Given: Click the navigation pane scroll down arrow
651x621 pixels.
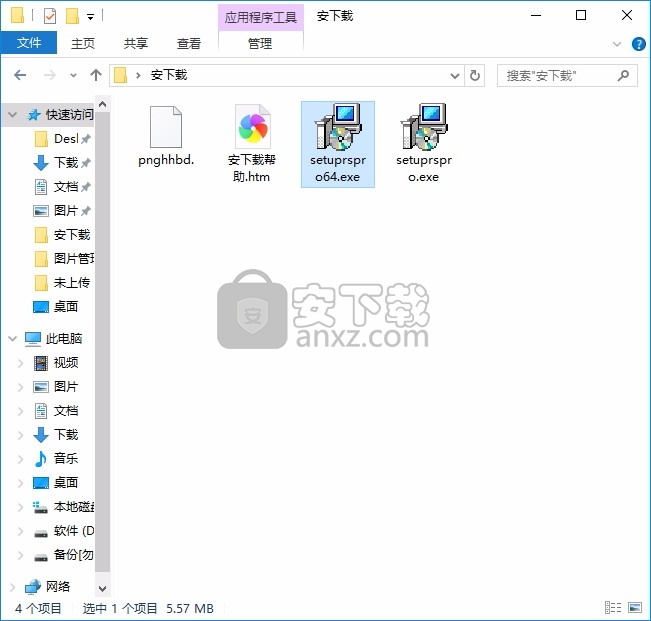Looking at the screenshot, I should tap(103, 589).
